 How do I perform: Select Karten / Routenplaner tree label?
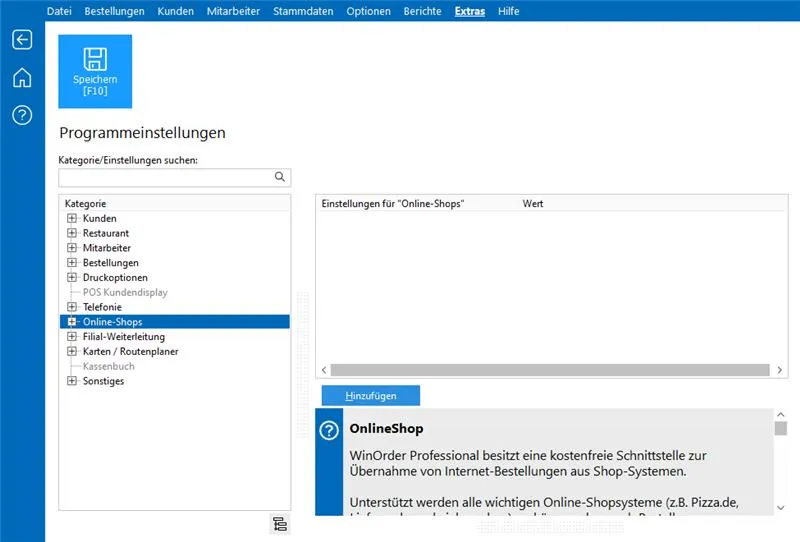(131, 352)
